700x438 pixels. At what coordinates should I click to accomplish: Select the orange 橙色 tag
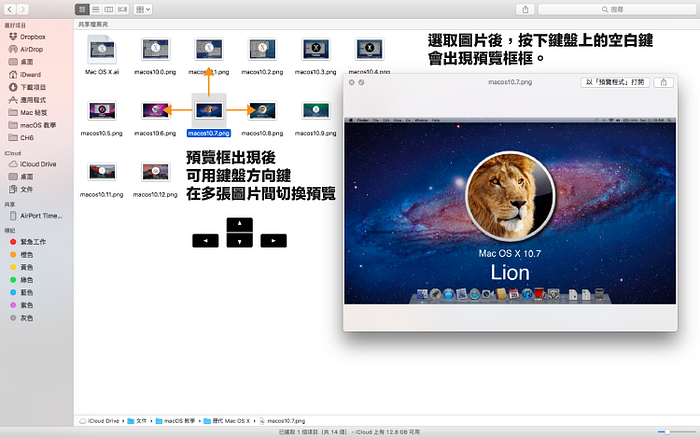click(26, 254)
